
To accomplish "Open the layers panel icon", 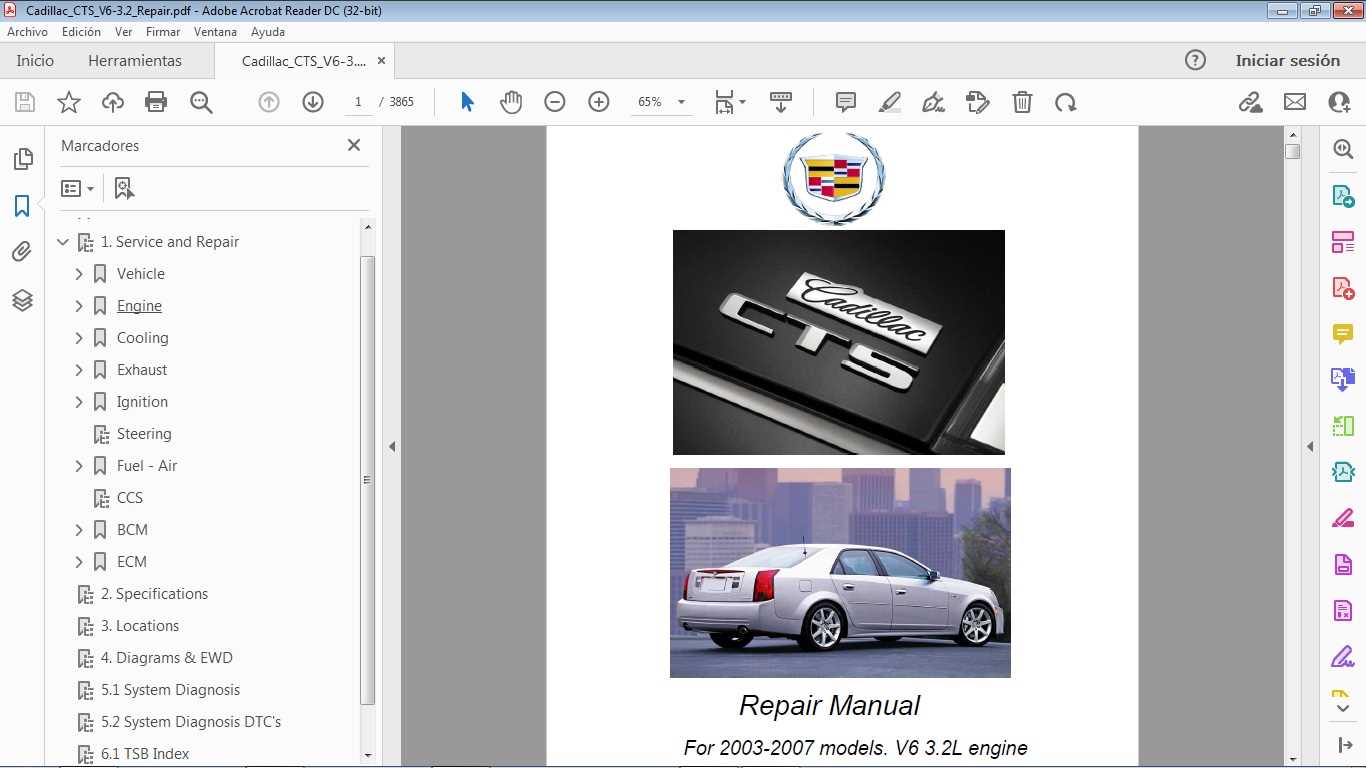I will (22, 299).
